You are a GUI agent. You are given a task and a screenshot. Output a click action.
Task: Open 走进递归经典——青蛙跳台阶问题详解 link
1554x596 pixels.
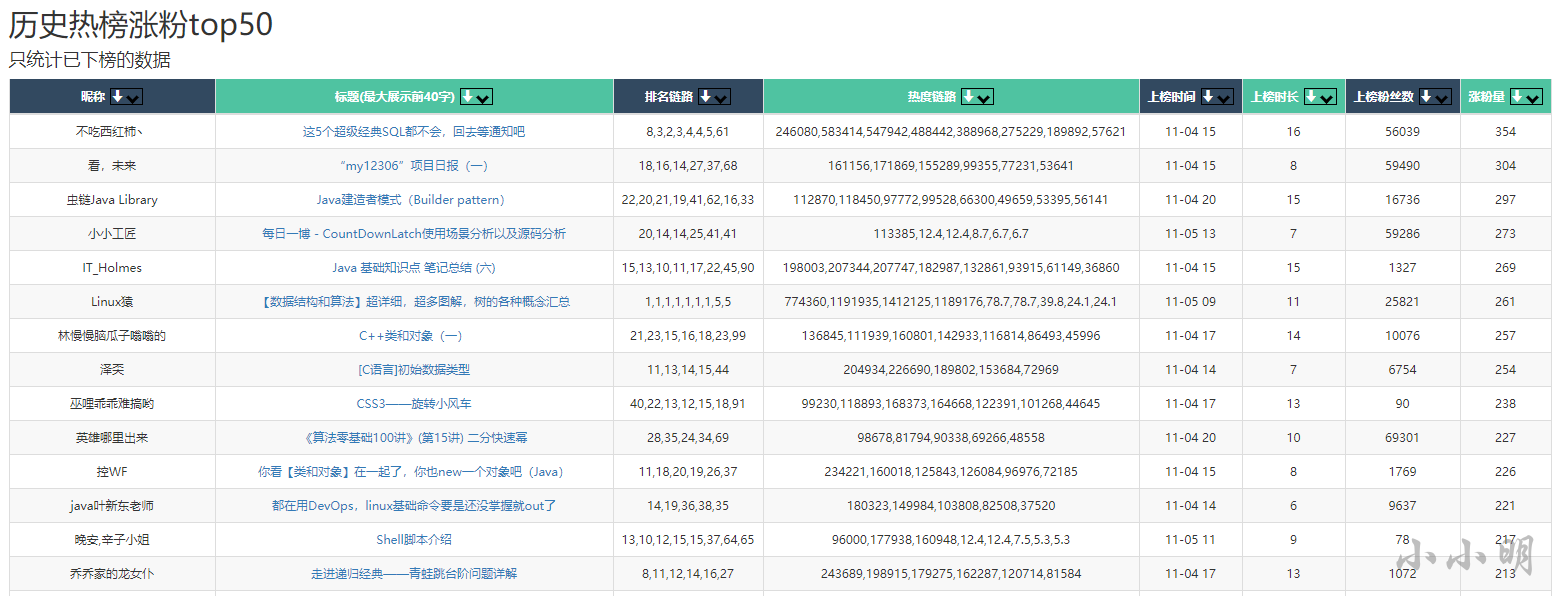[x=414, y=574]
